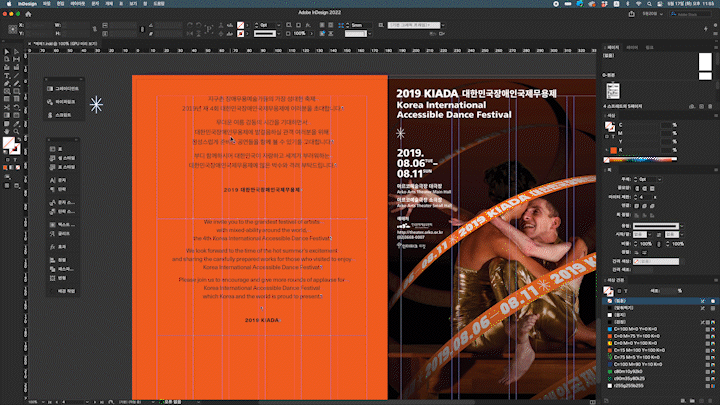
Task: Open the 그라데이션 collapsed panel
Action: 64,89
